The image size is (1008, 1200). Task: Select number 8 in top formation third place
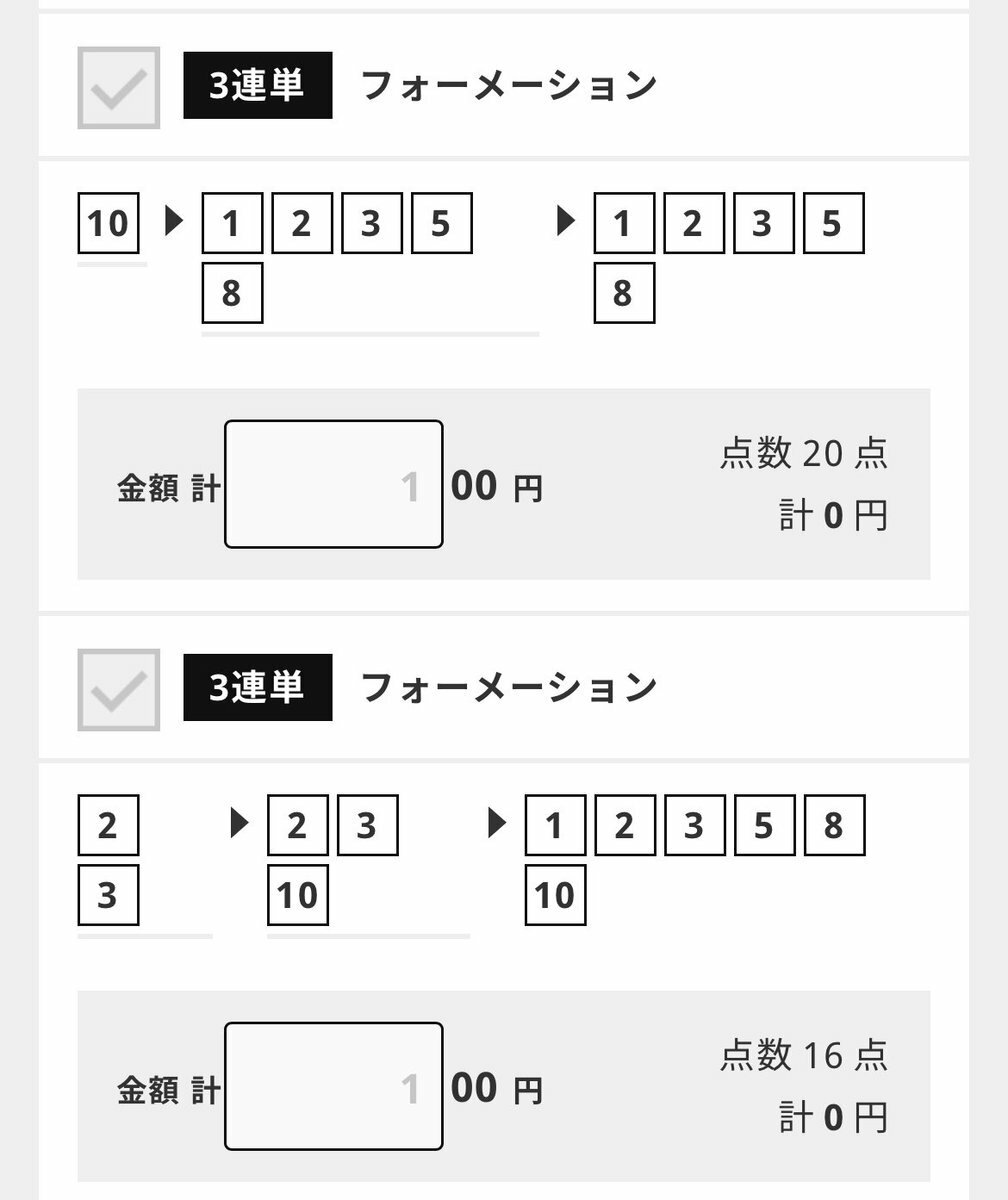point(624,293)
